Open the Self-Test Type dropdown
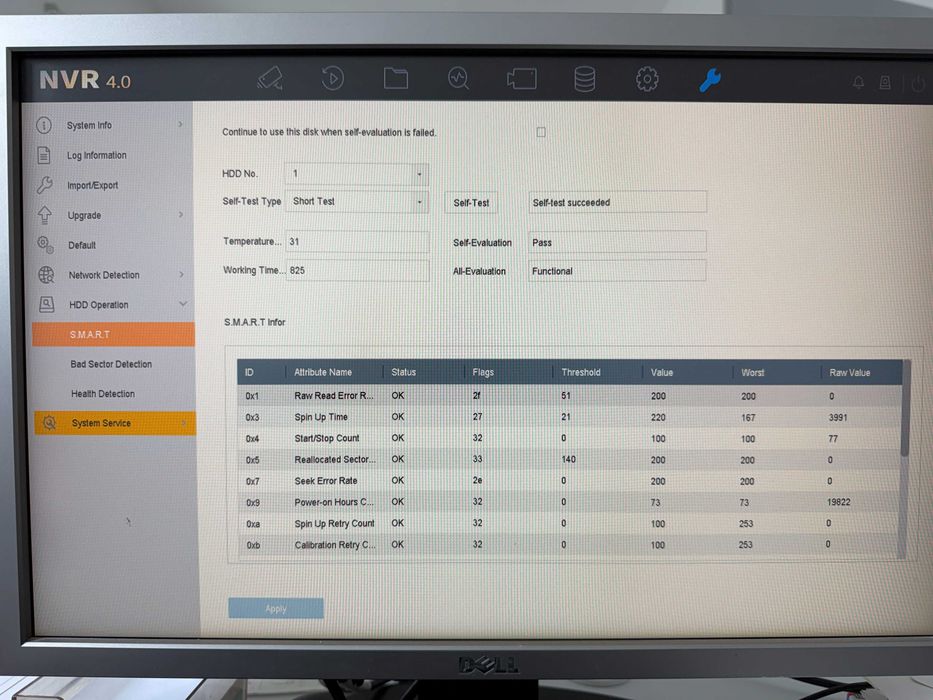 (x=356, y=202)
